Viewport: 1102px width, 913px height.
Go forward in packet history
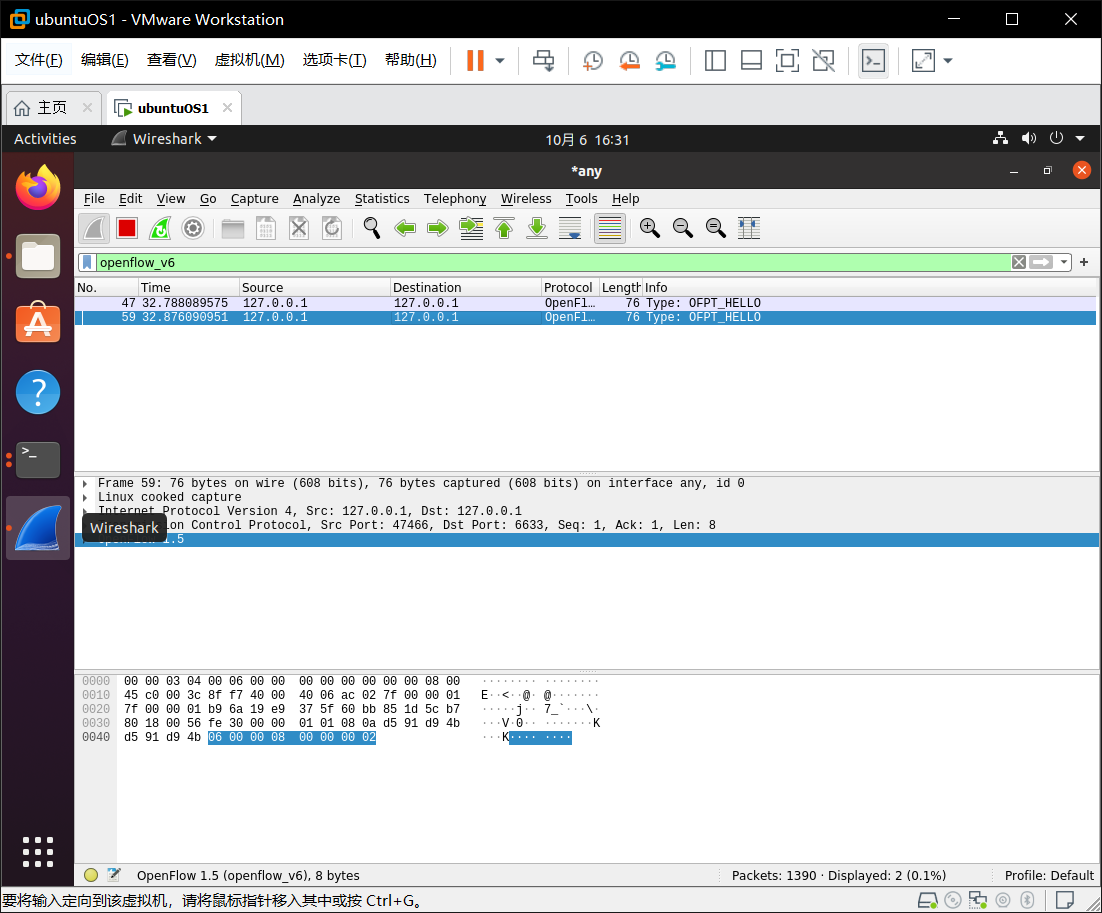(x=438, y=228)
